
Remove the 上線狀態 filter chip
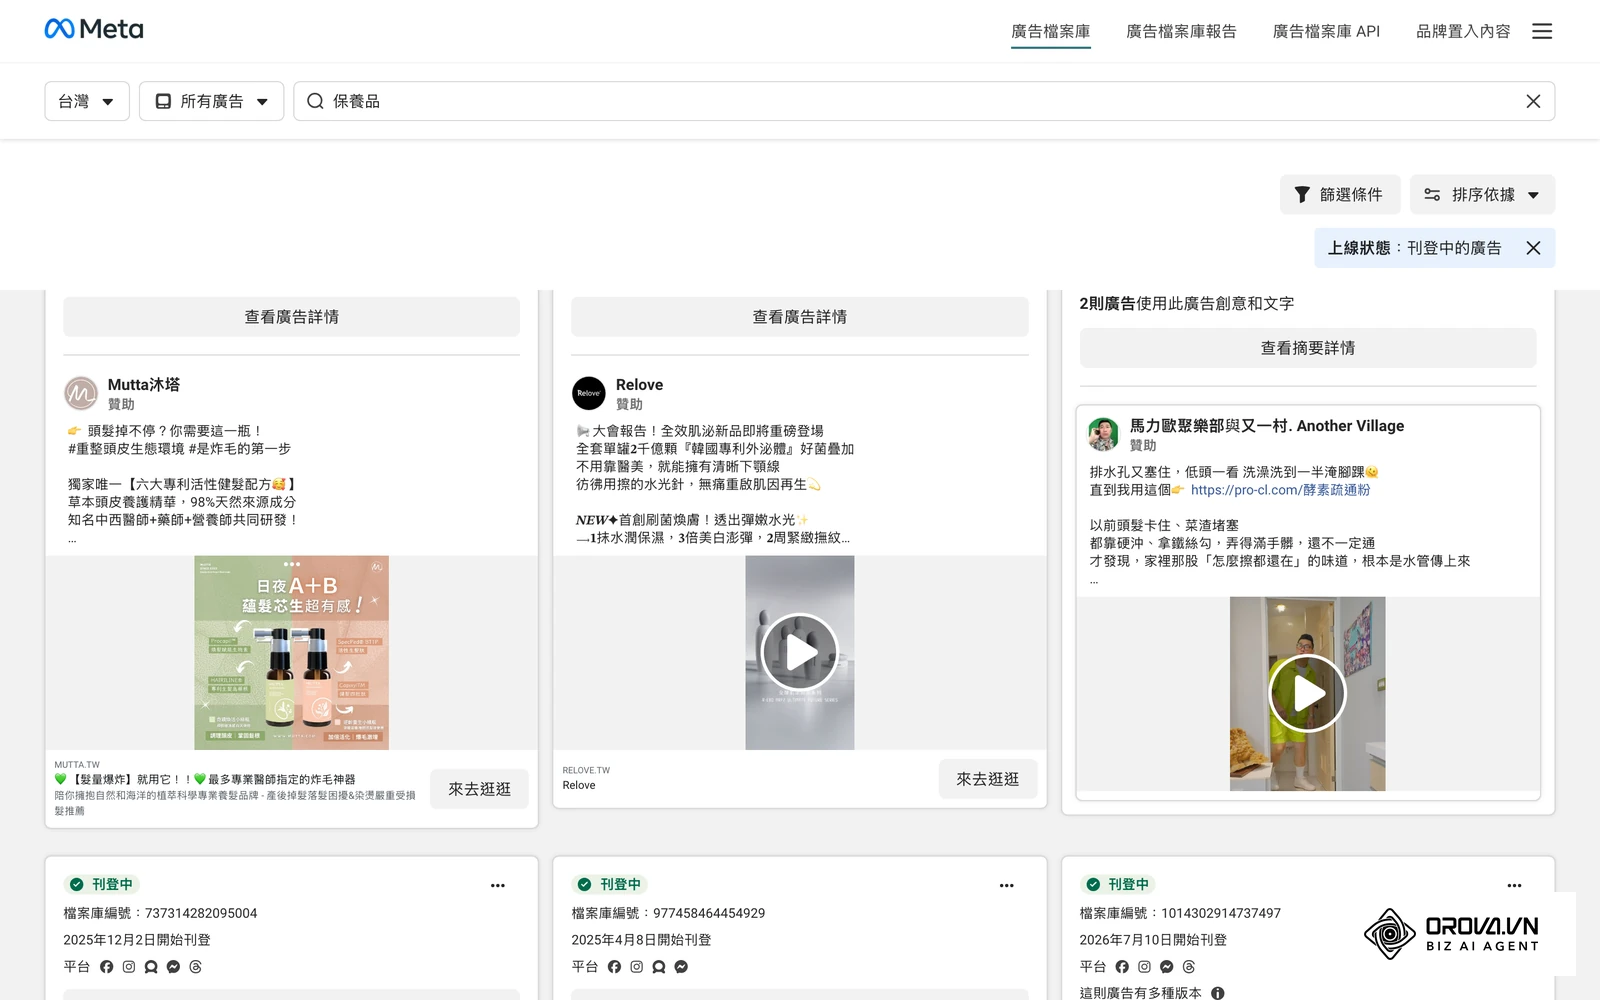coord(1533,248)
